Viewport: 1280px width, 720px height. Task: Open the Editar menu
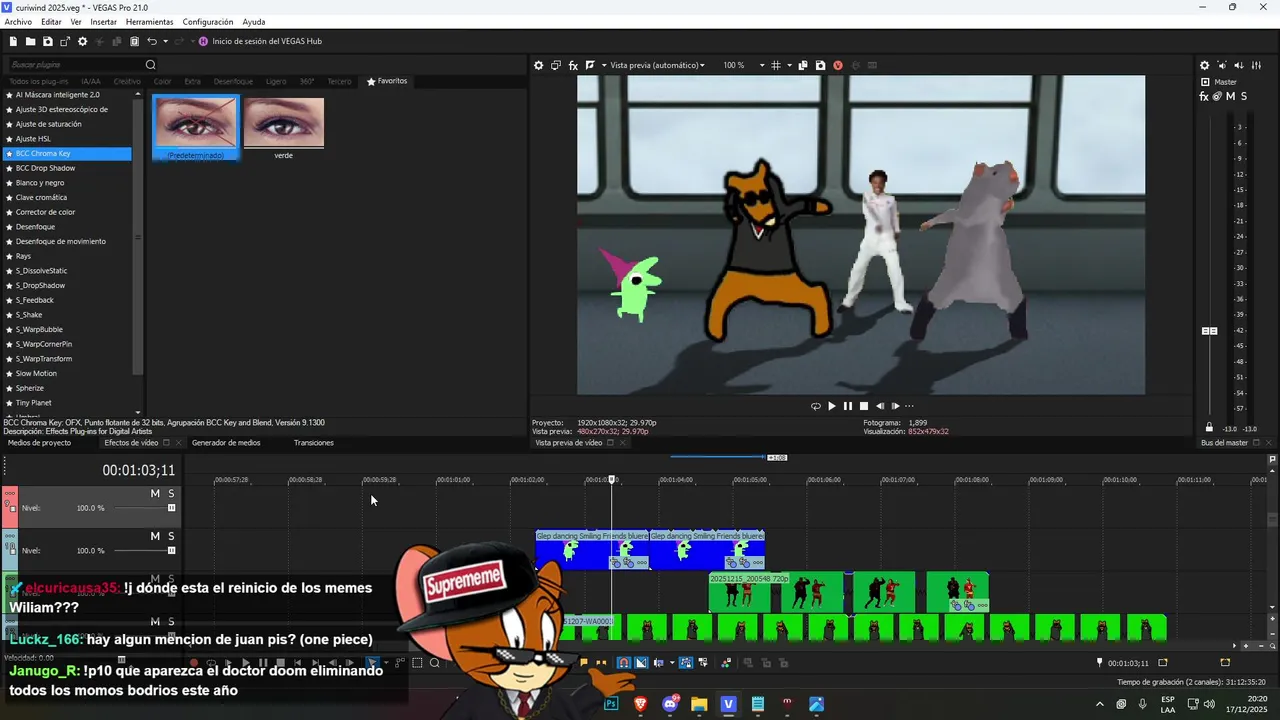pyautogui.click(x=51, y=22)
